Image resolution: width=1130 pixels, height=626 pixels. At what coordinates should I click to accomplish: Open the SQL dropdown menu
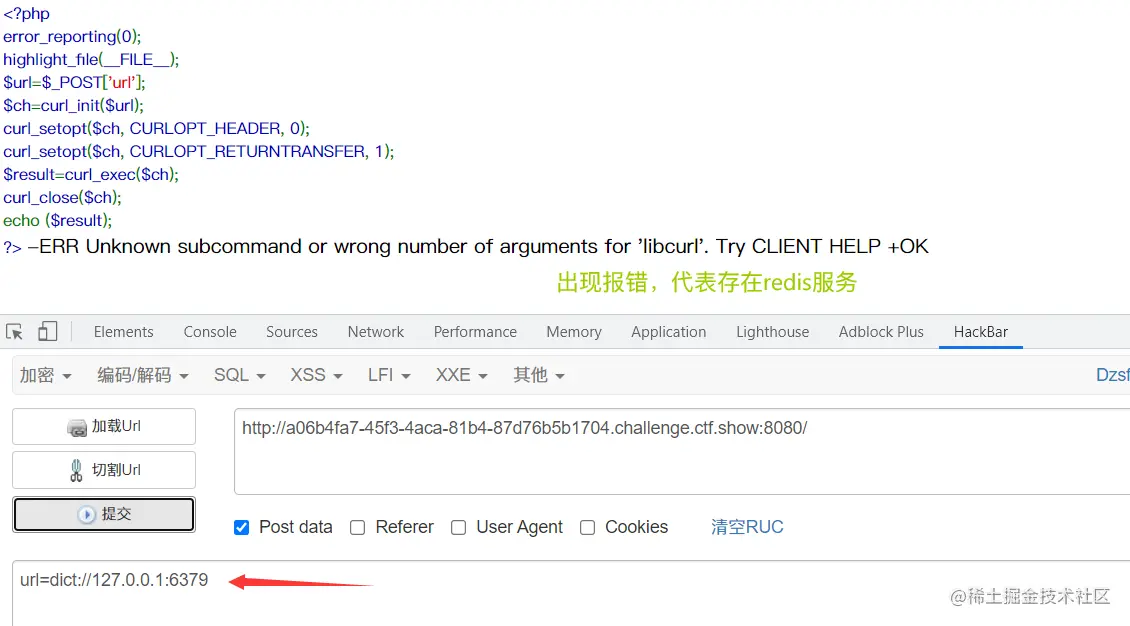[240, 375]
